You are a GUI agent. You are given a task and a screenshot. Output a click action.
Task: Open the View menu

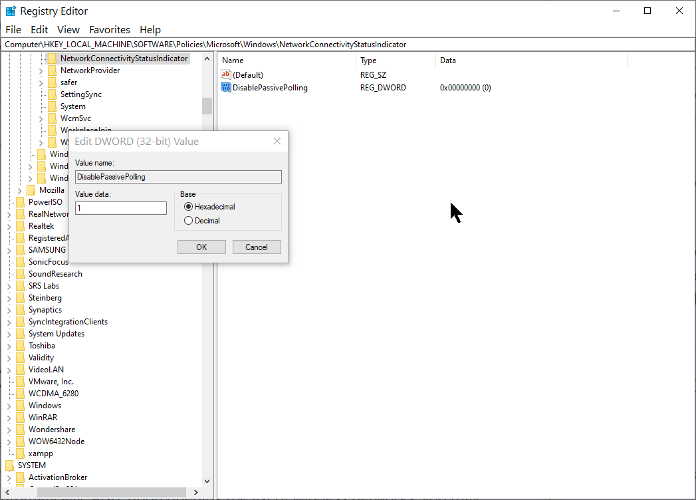pyautogui.click(x=68, y=30)
